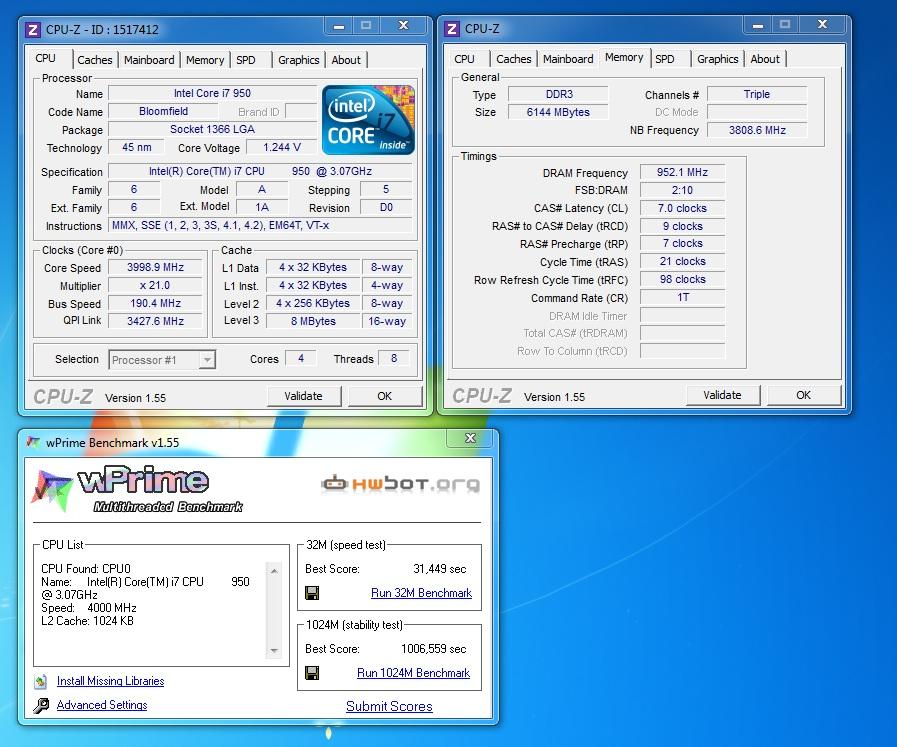Click the Intel Core i7 inside logo
This screenshot has width=897, height=747.
(x=368, y=120)
